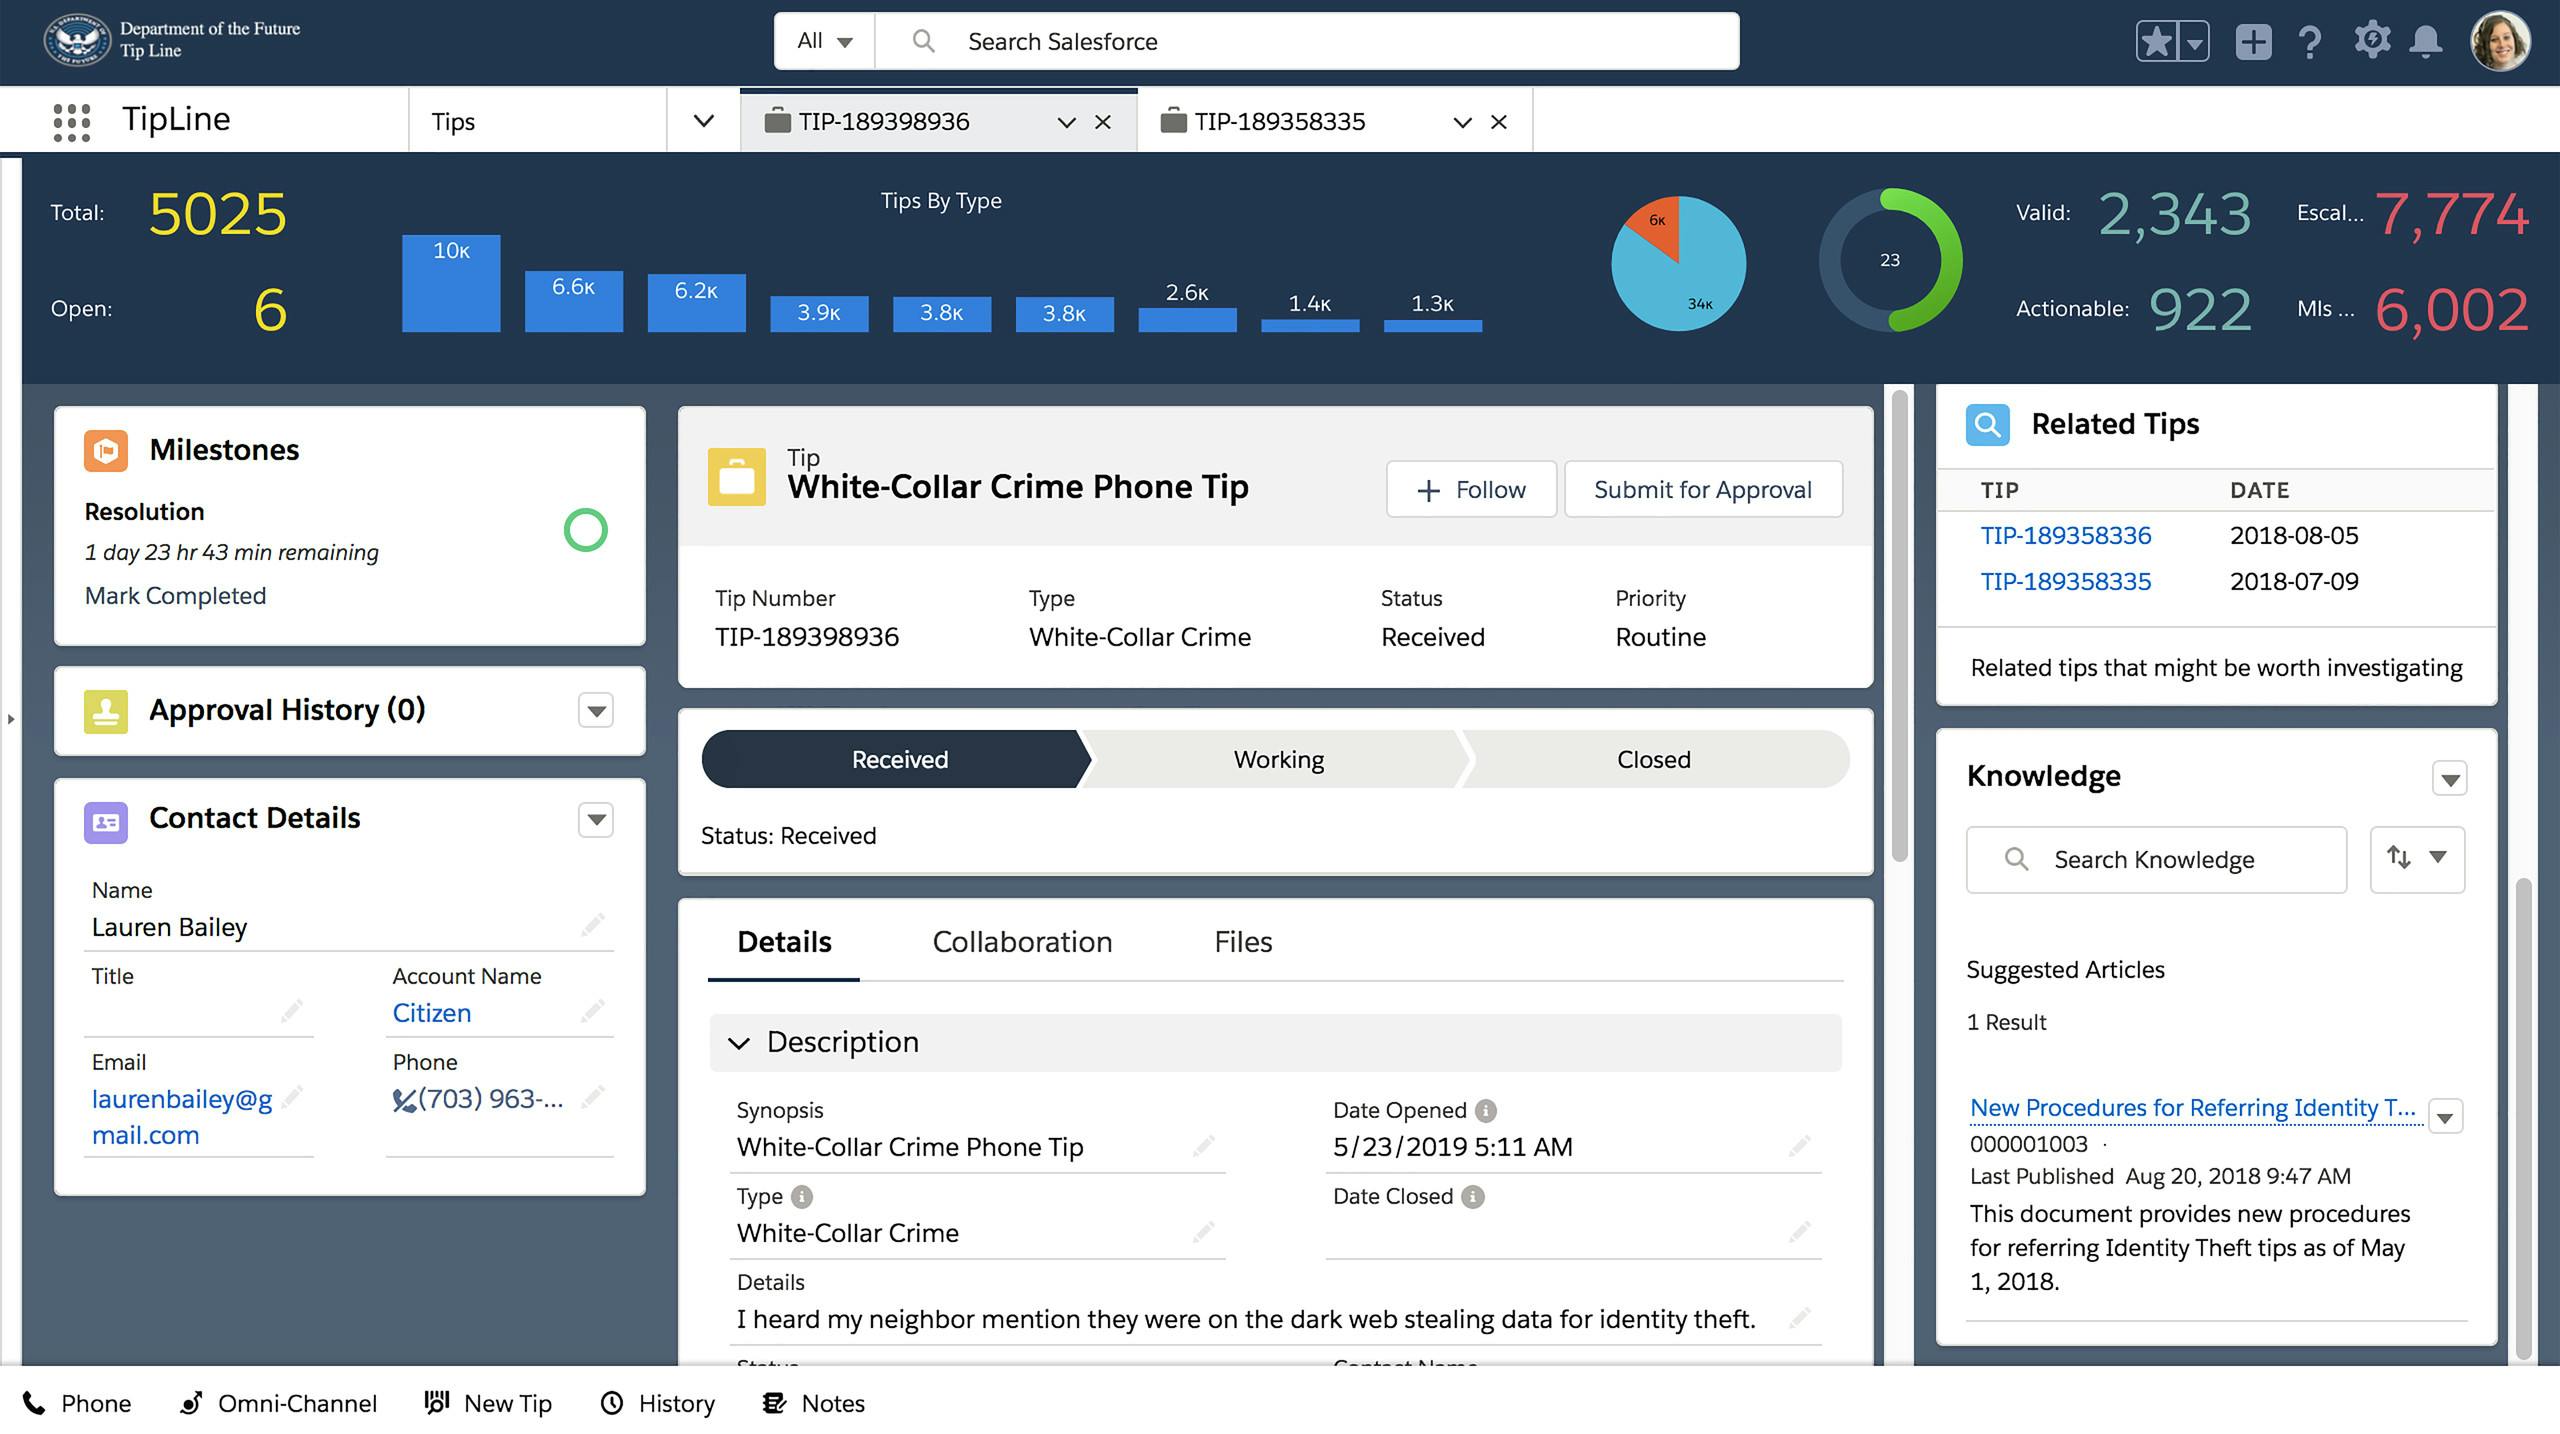Click the Milestones panel icon

click(x=106, y=450)
